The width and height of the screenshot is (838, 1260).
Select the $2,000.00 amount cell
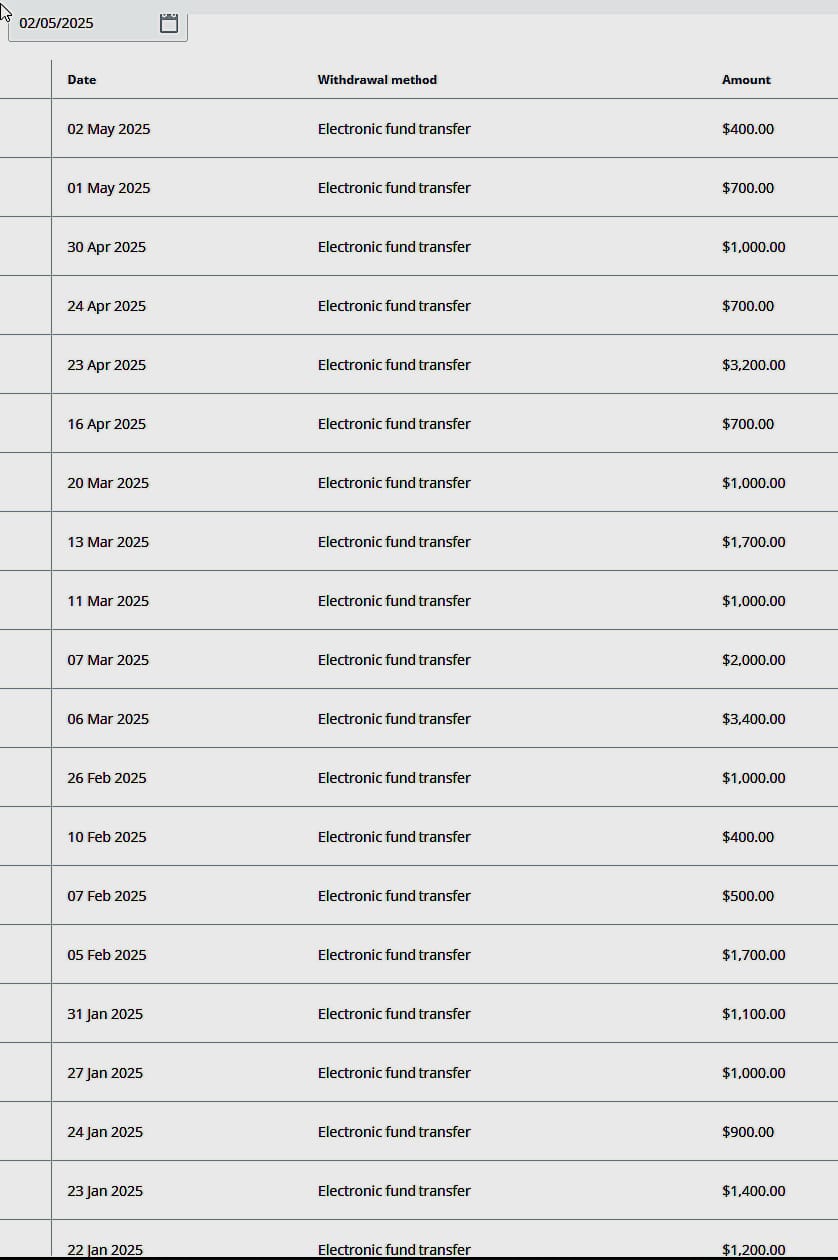[753, 660]
